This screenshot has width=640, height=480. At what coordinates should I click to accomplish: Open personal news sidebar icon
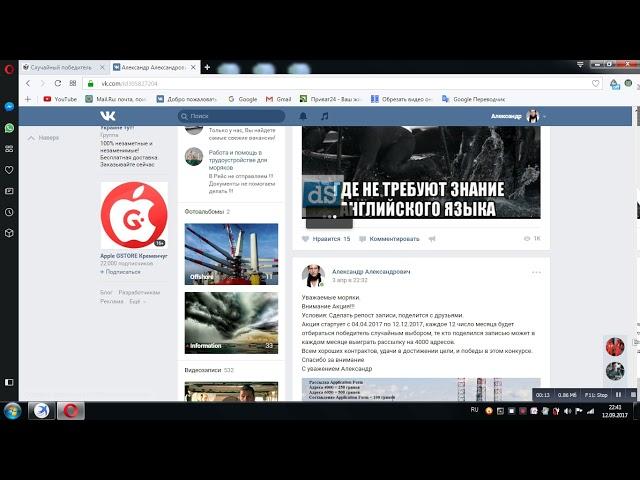[x=9, y=191]
